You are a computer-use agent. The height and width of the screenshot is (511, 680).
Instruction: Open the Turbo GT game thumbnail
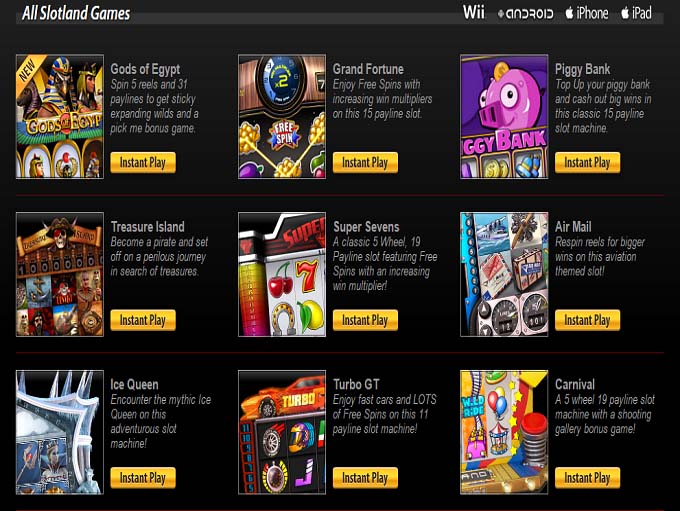coord(282,432)
